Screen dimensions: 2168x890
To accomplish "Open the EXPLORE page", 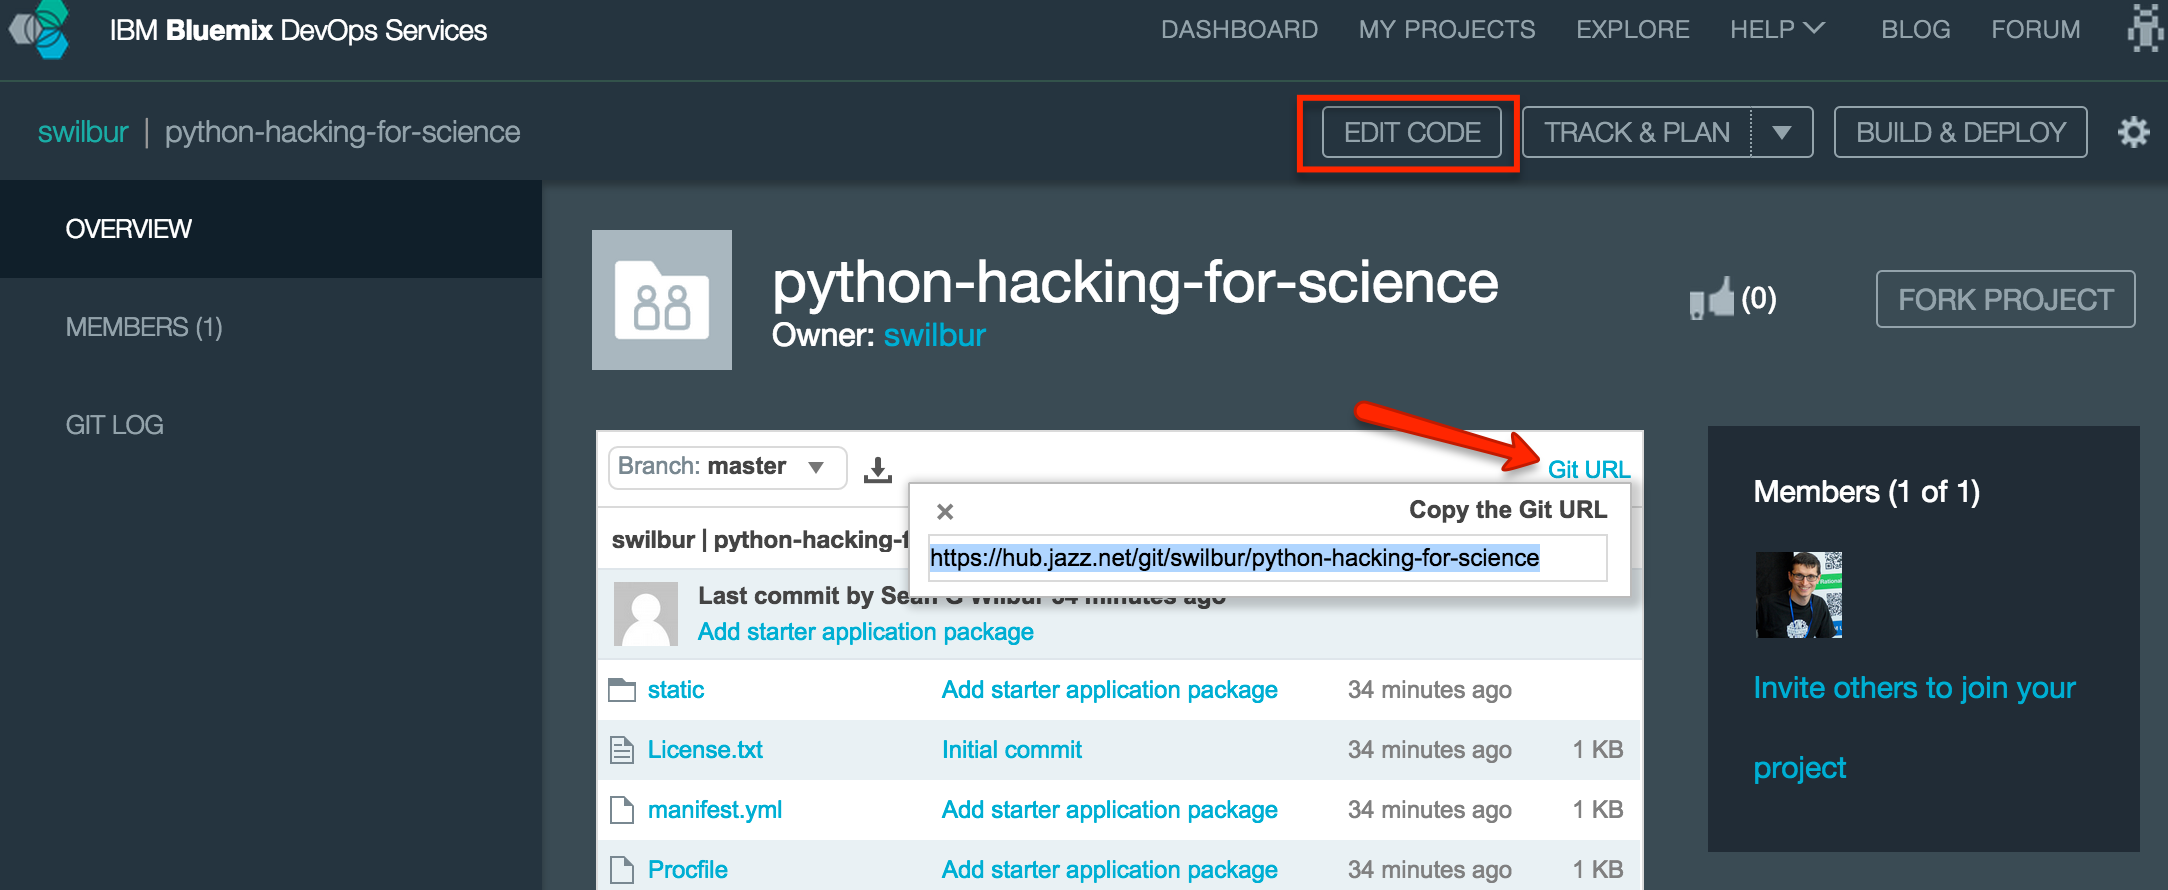I will pyautogui.click(x=1633, y=30).
